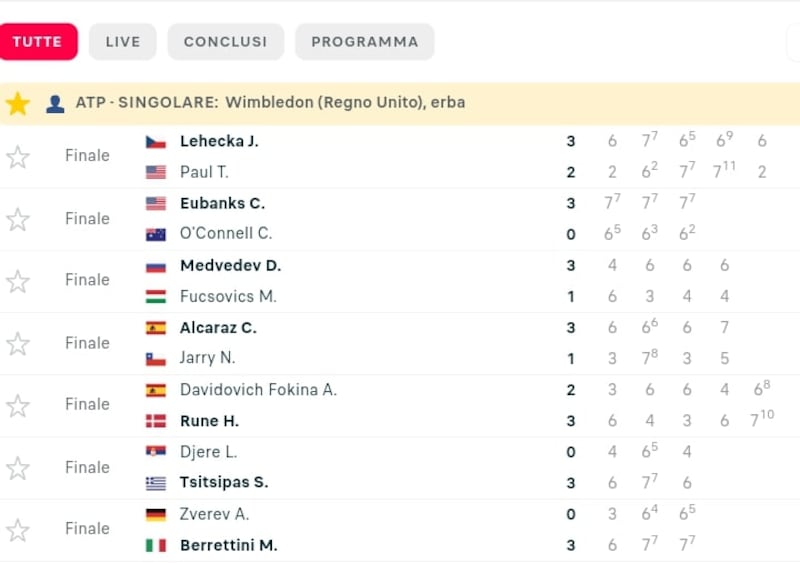
Task: Star the Zverev vs Berrettini match
Action: (x=18, y=531)
